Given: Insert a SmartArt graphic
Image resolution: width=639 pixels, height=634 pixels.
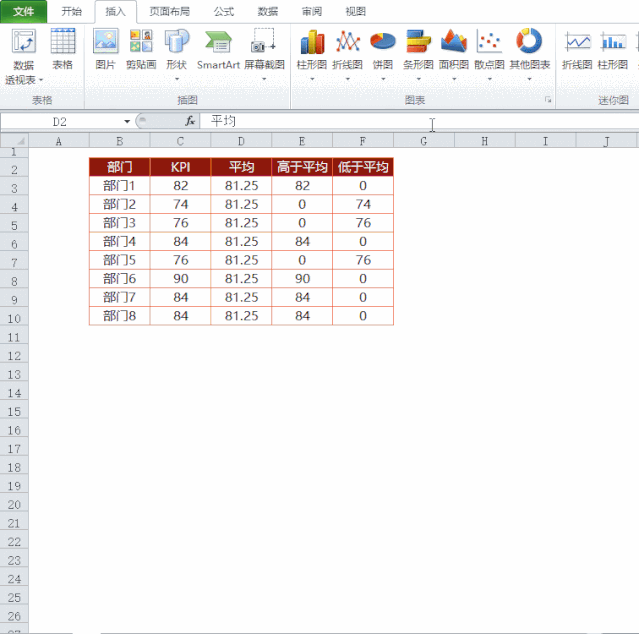Looking at the screenshot, I should [x=218, y=48].
